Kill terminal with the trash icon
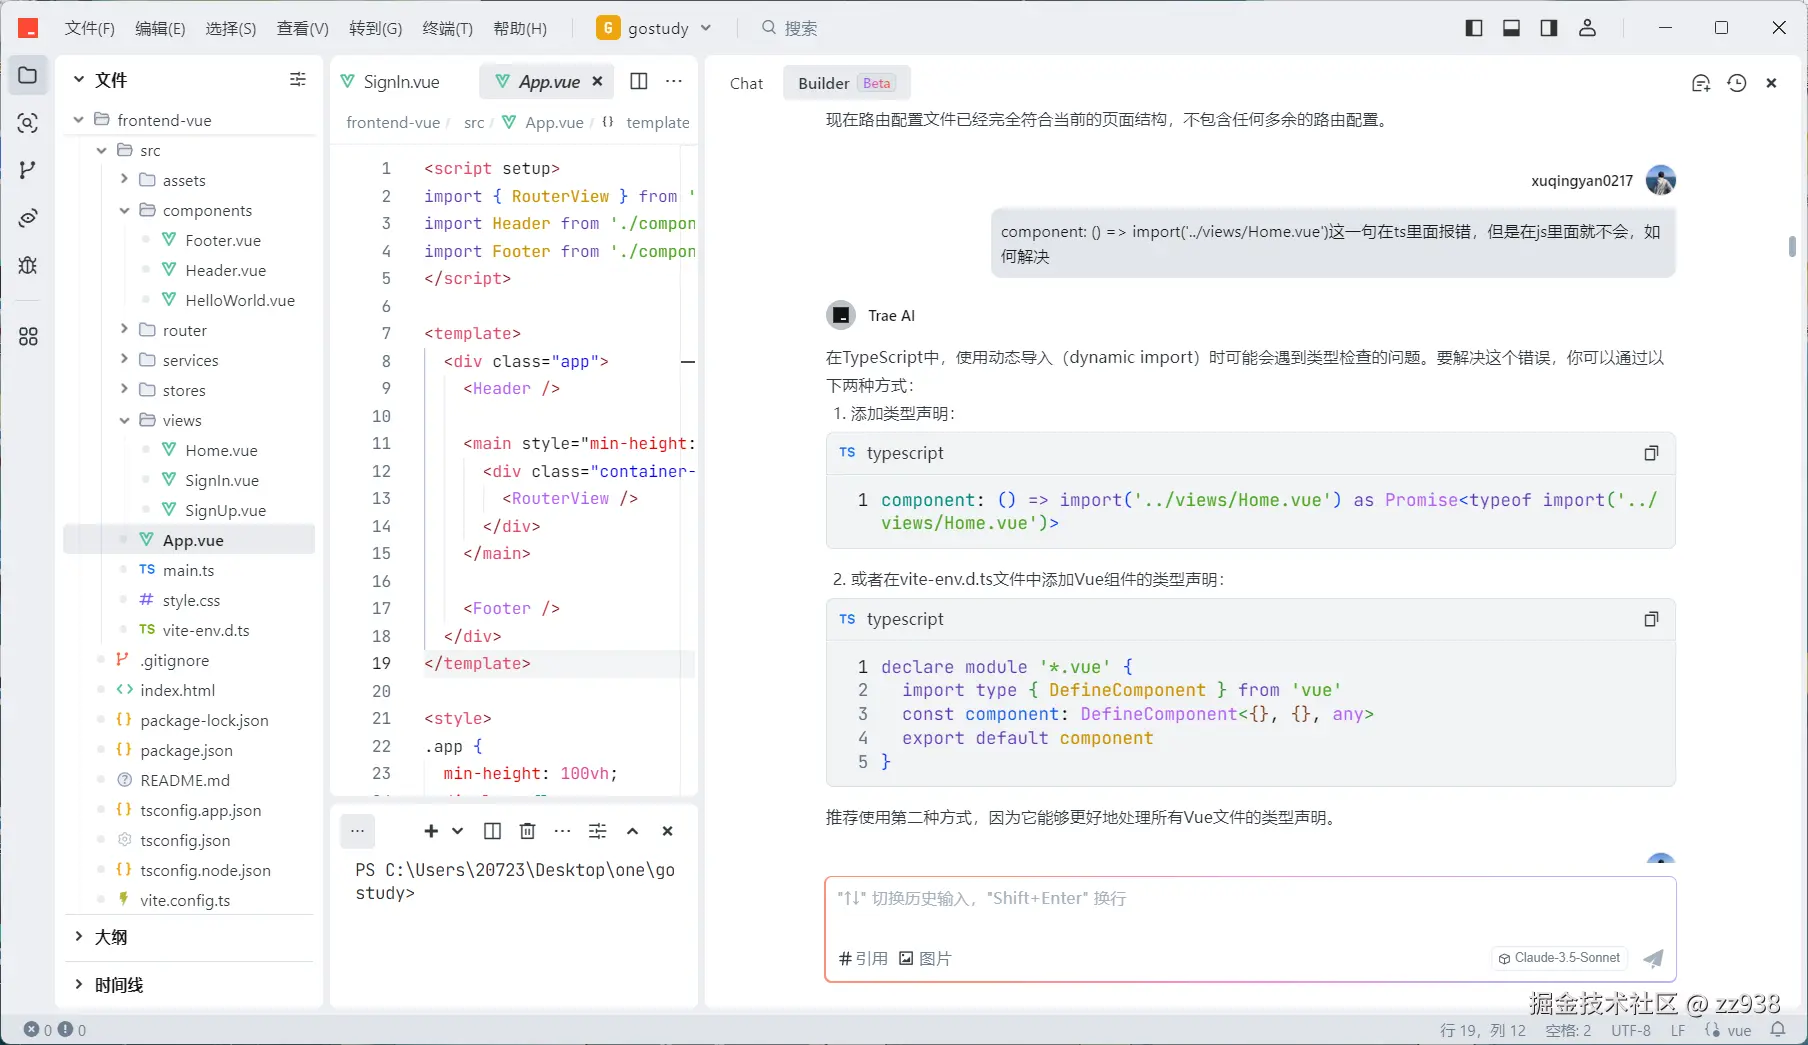 click(528, 831)
